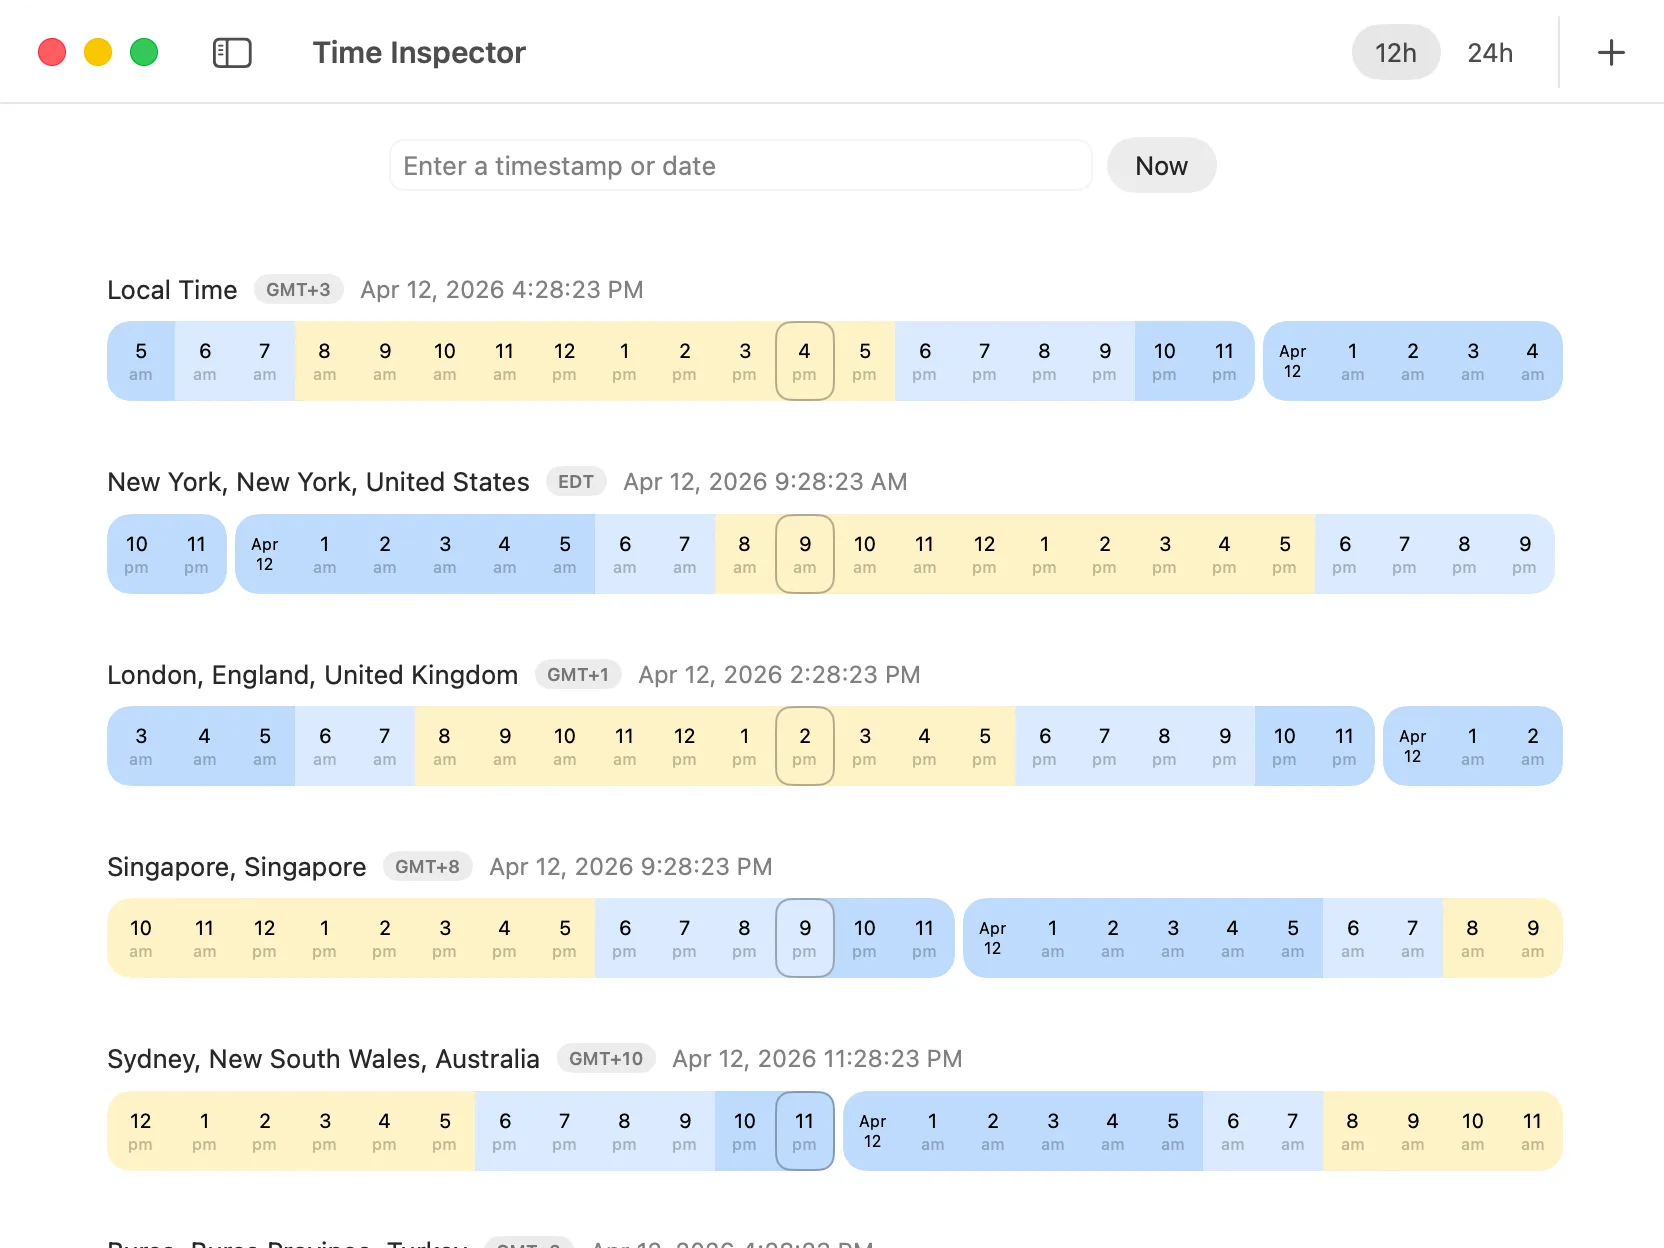This screenshot has width=1664, height=1248.
Task: Click the Apr 12 day marker in London row
Action: click(x=1412, y=746)
